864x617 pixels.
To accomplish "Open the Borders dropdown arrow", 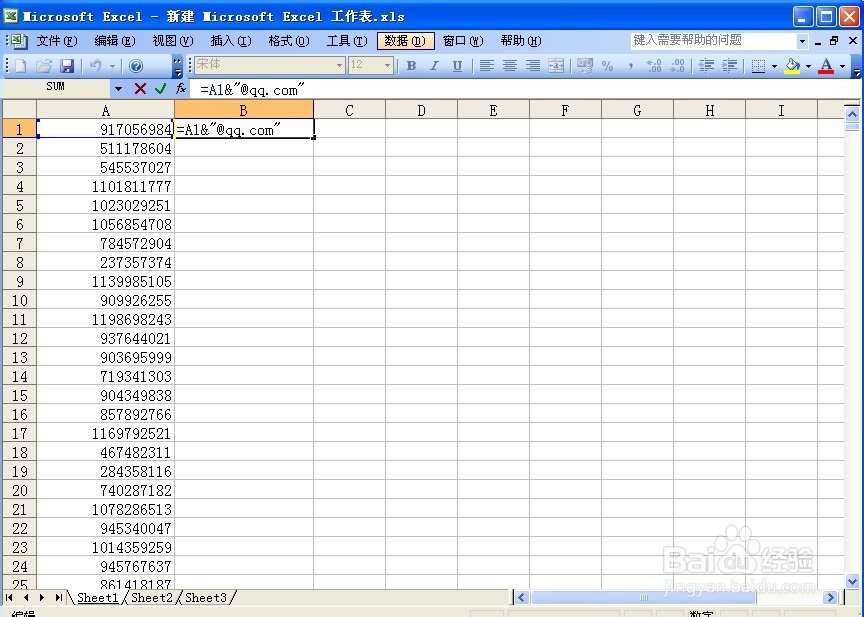I will 773,65.
